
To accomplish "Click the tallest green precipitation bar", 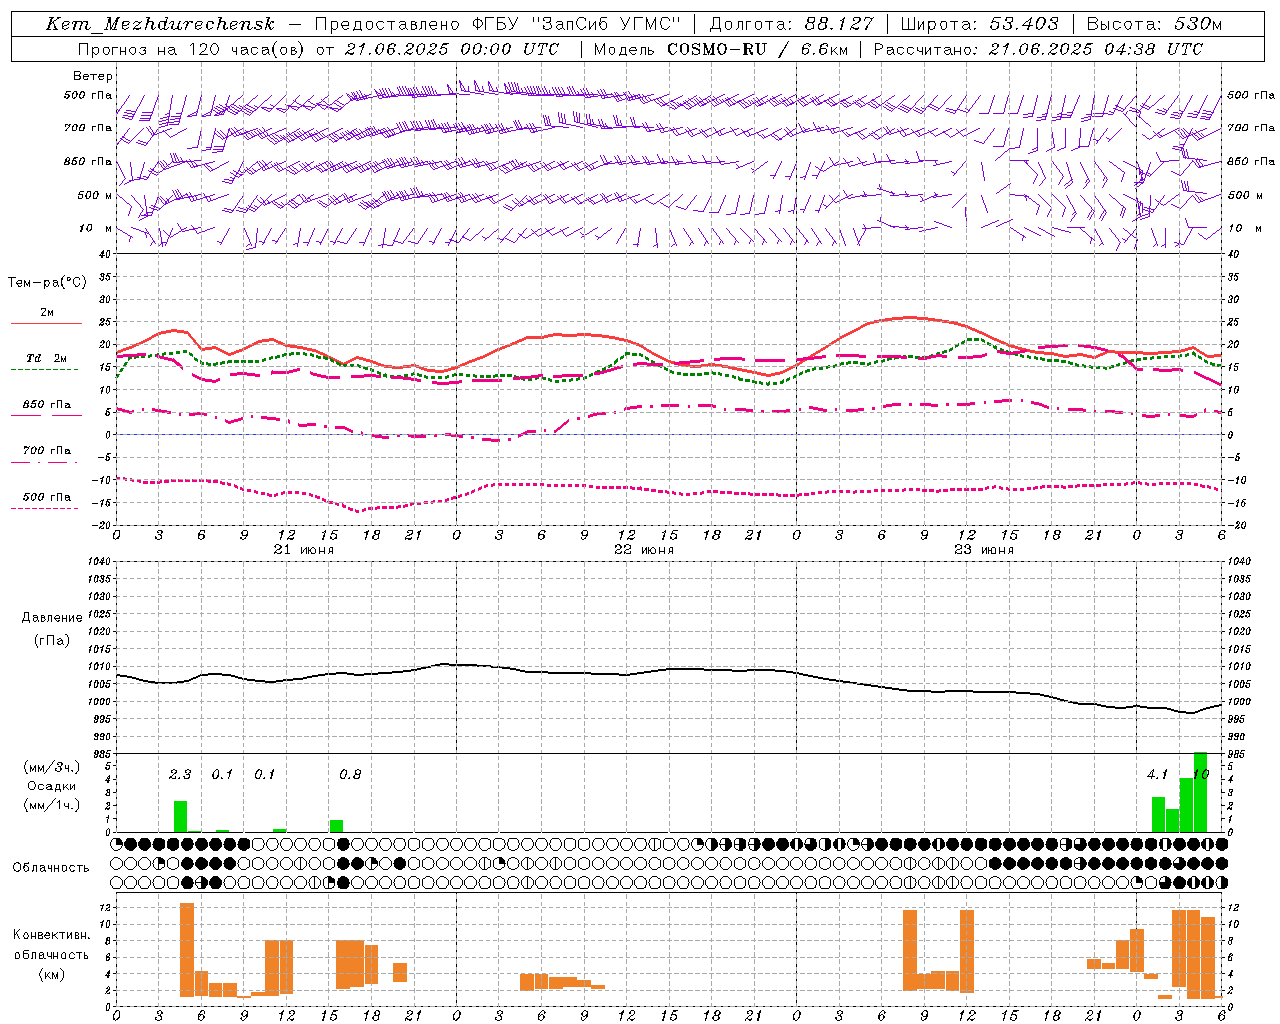I will [x=1200, y=792].
